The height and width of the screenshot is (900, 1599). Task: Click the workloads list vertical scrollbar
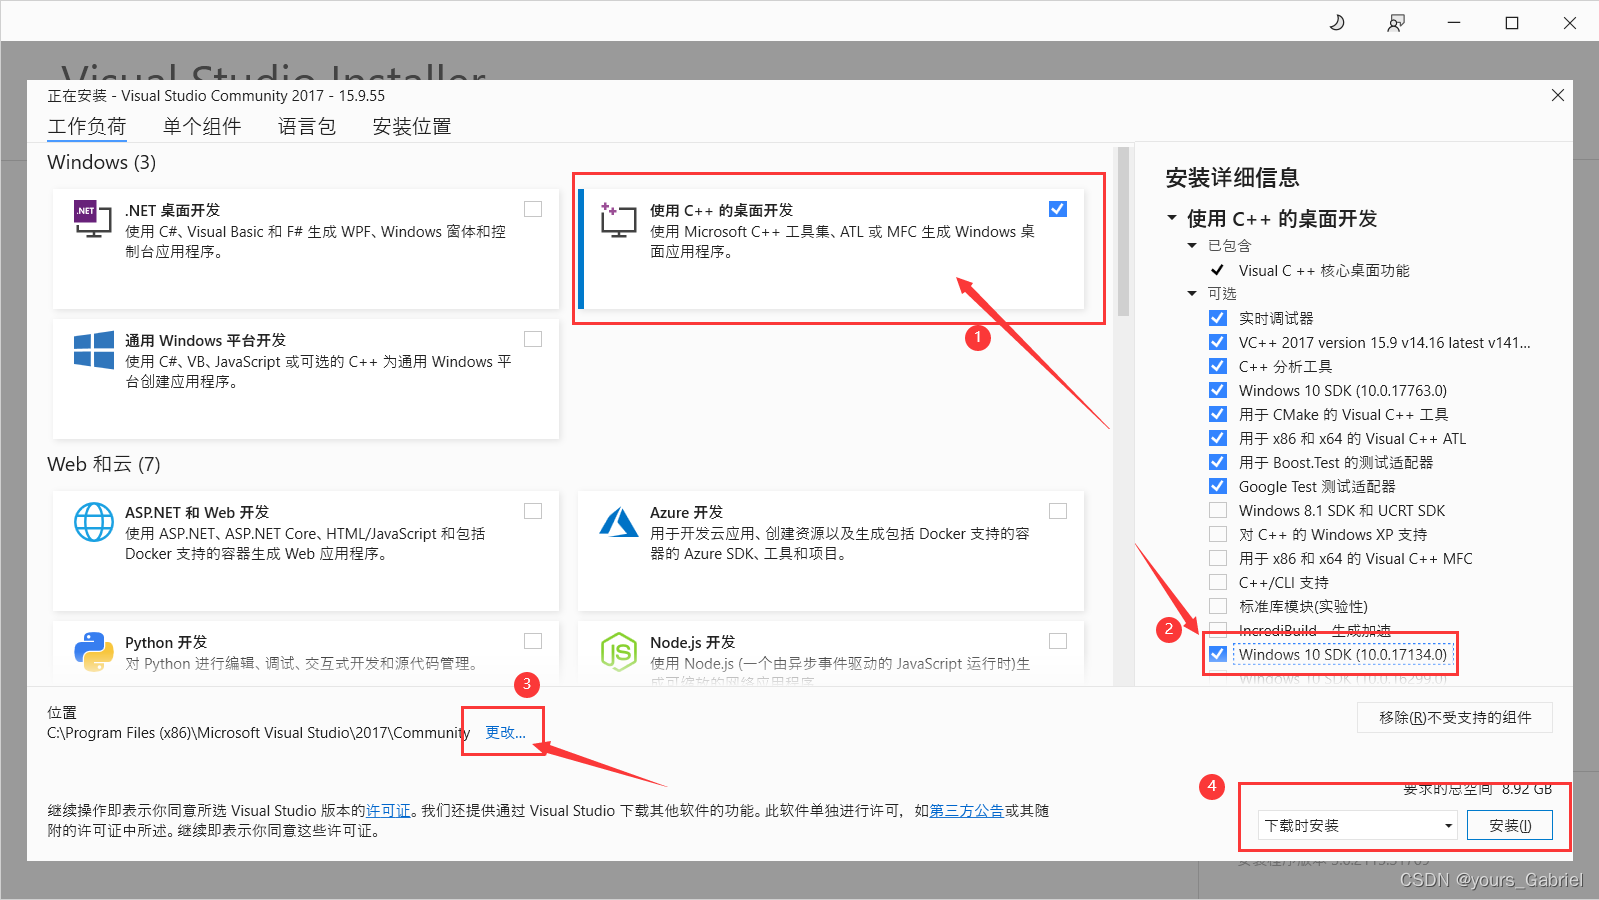coord(1123,232)
